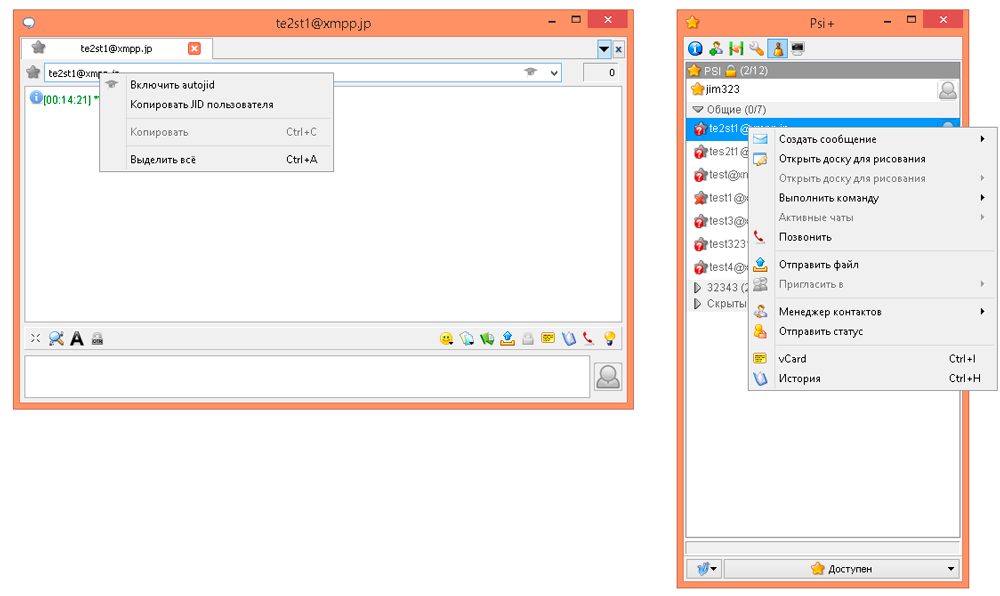Screen dimensions: 1000x596
Task: Open the smiley emoticon picker in chat toolbar
Action: [x=446, y=338]
